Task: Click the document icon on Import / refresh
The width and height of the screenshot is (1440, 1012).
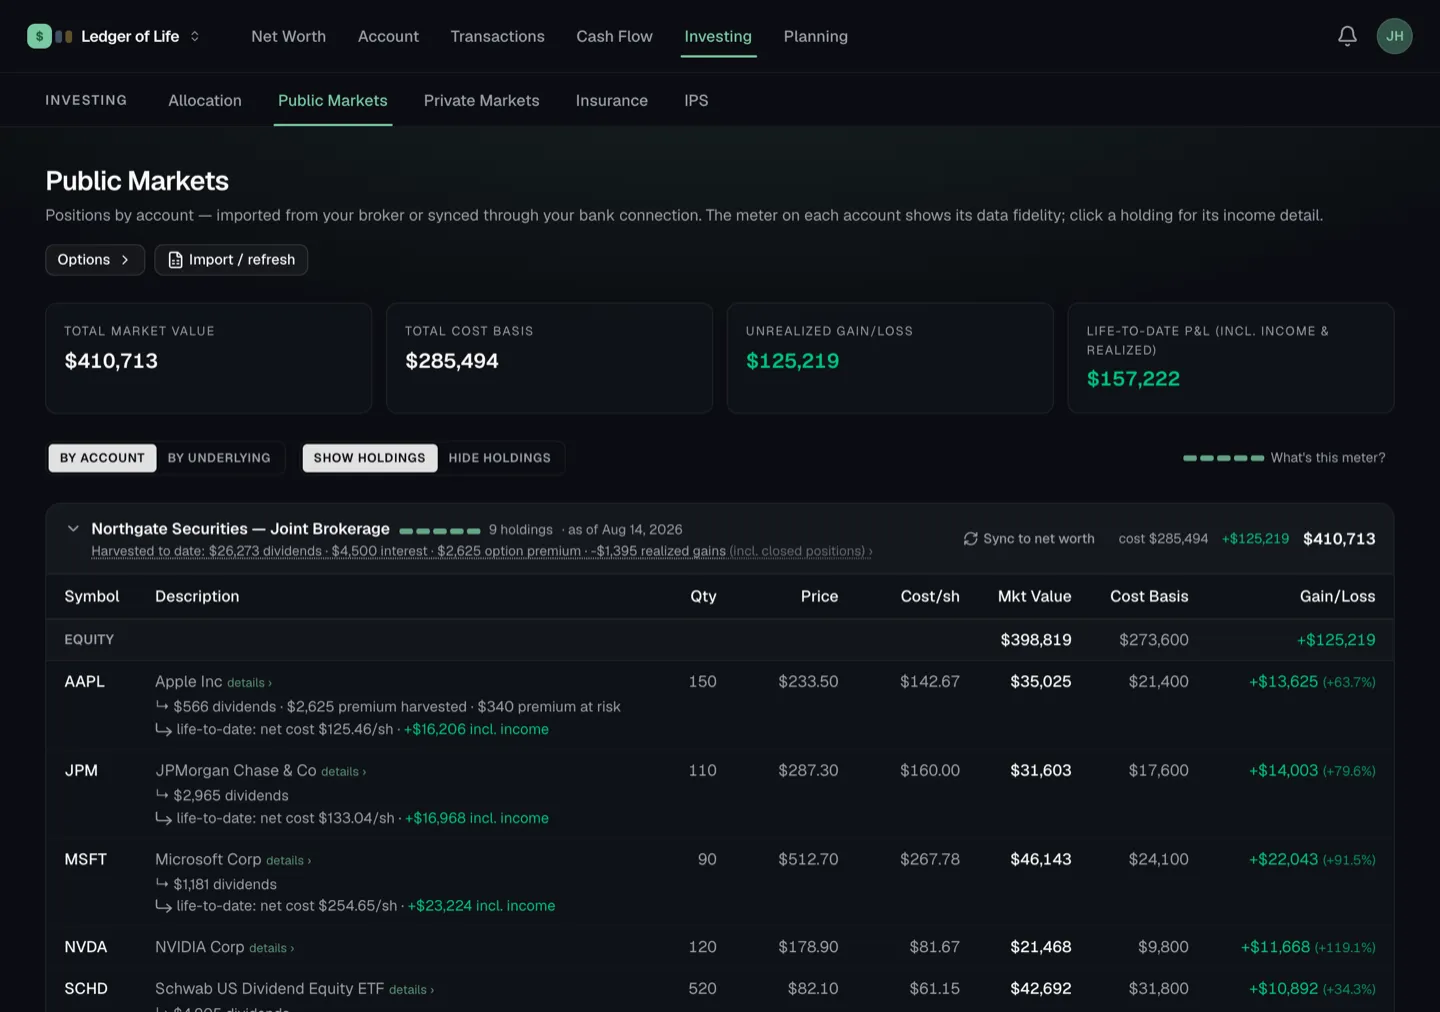Action: click(175, 260)
